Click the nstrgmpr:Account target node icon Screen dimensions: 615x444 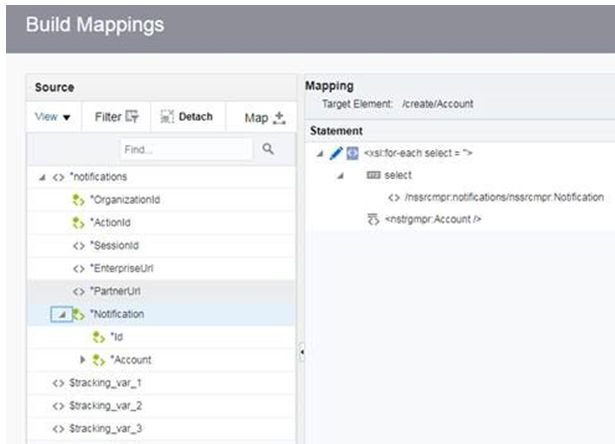click(x=373, y=219)
